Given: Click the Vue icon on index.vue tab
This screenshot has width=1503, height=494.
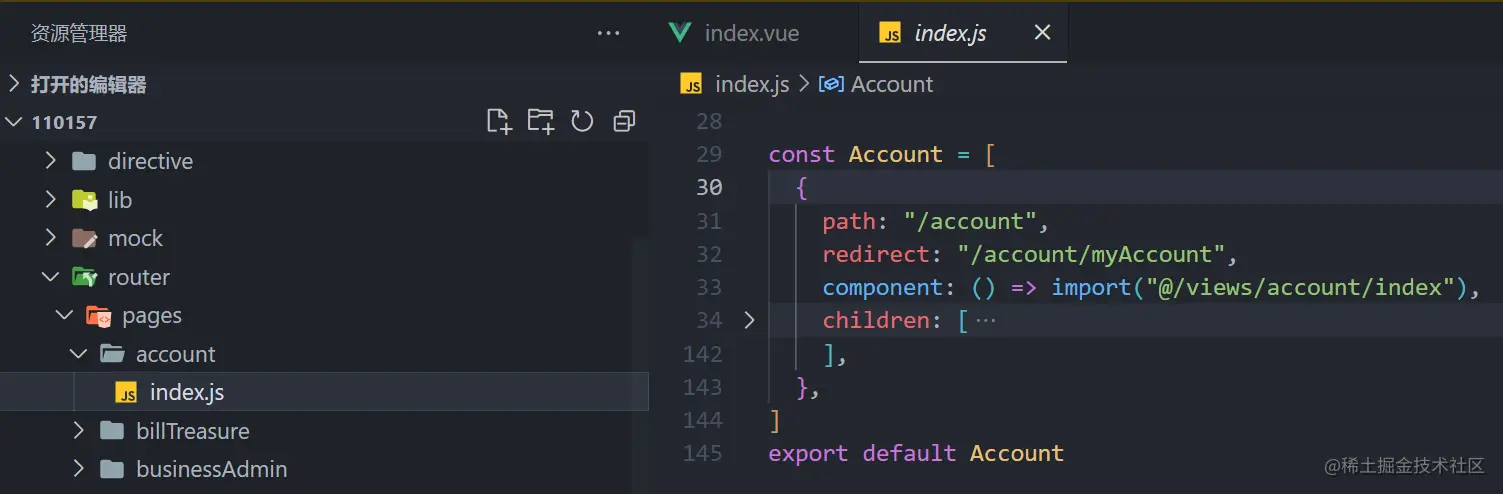Looking at the screenshot, I should [680, 33].
